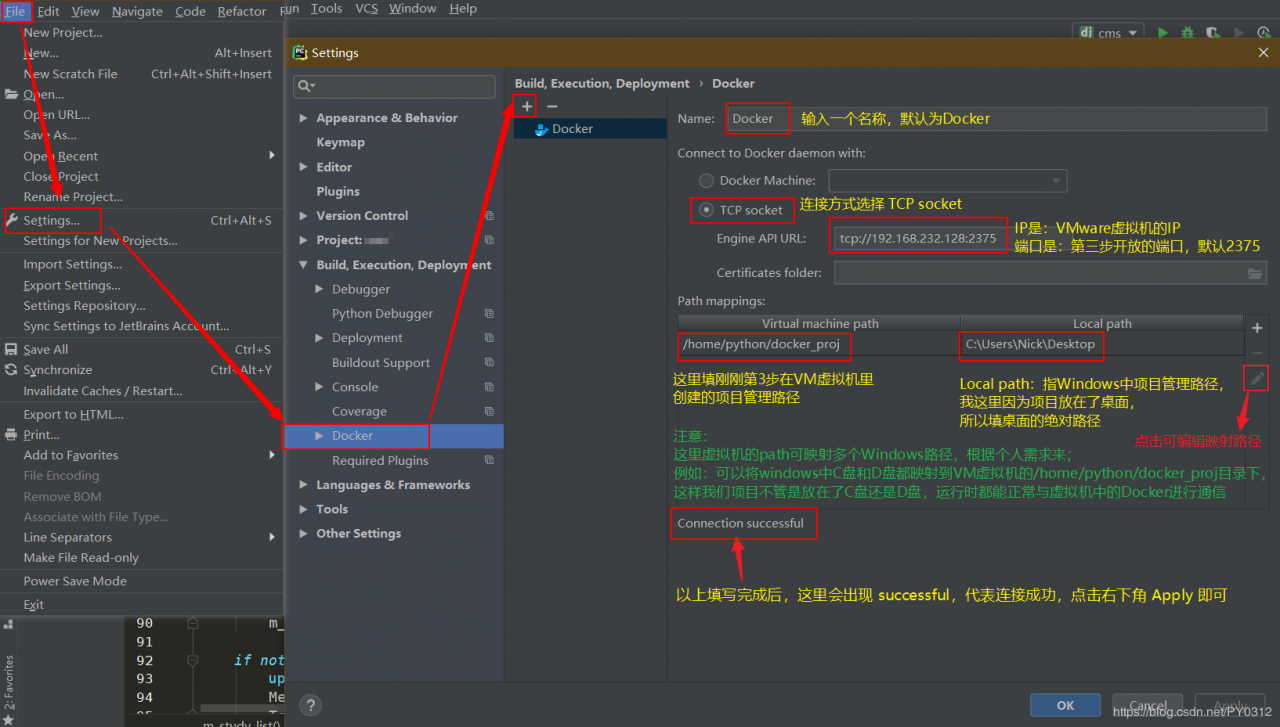The image size is (1280, 727).
Task: Click folder icon of Open menu entry
Action: 12,95
